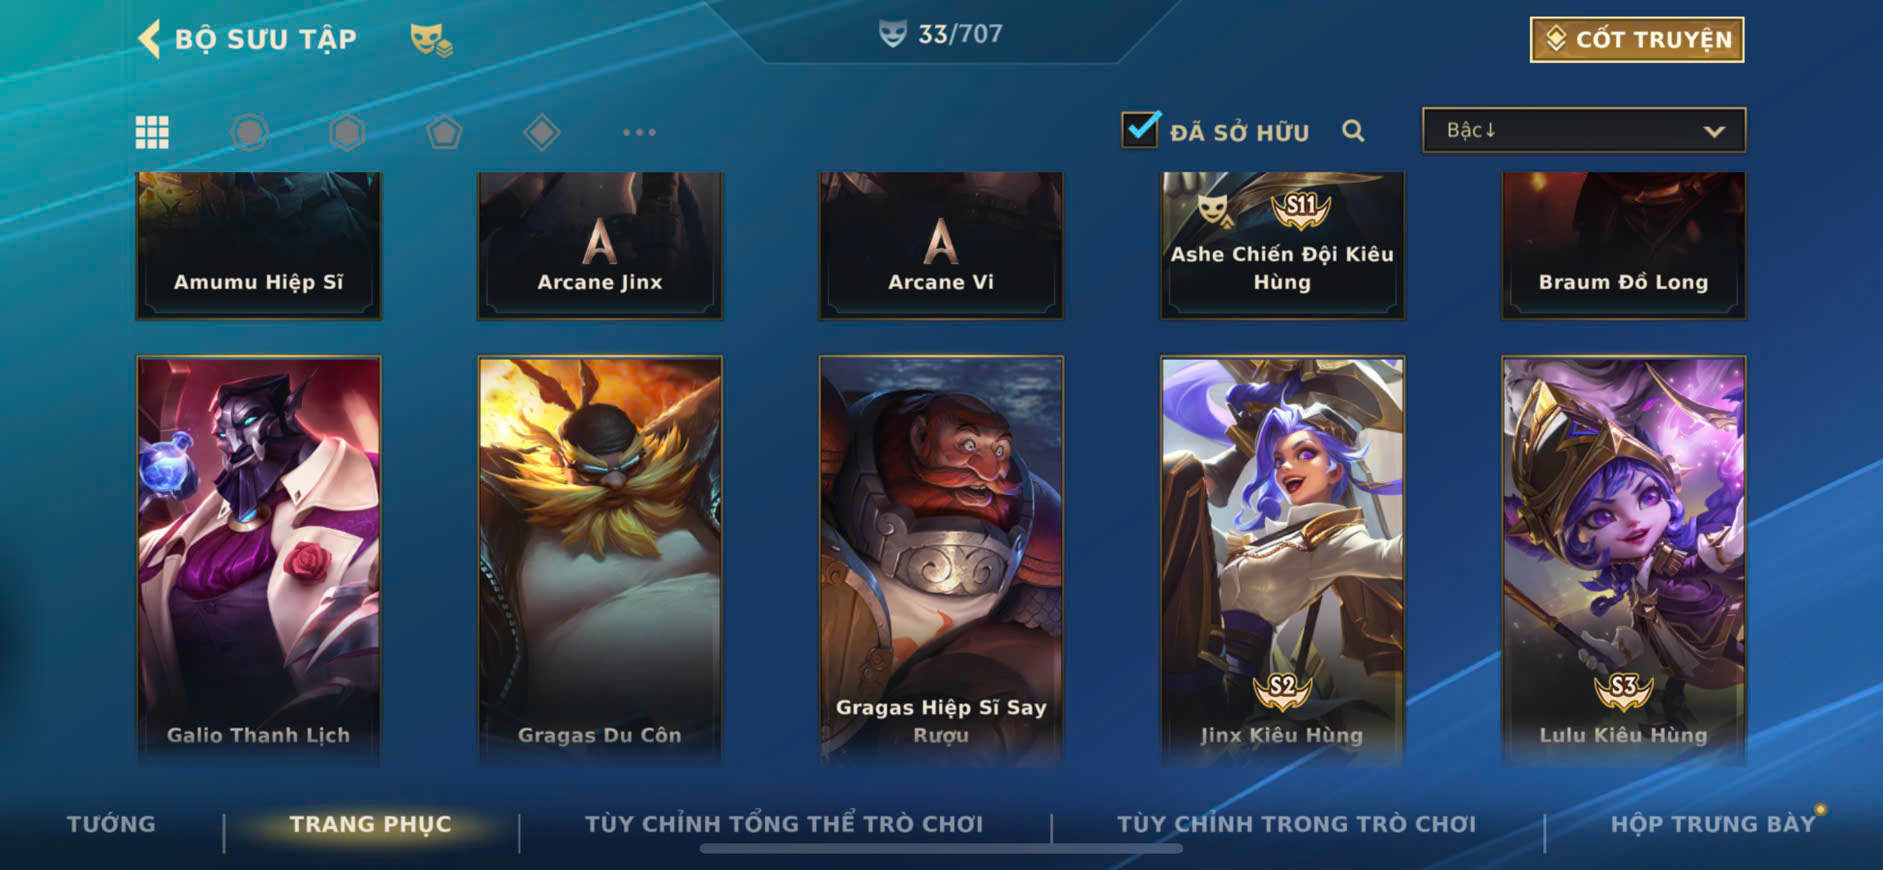The image size is (1883, 870).
Task: Select the all-skins grid filter icon
Action: 152,132
